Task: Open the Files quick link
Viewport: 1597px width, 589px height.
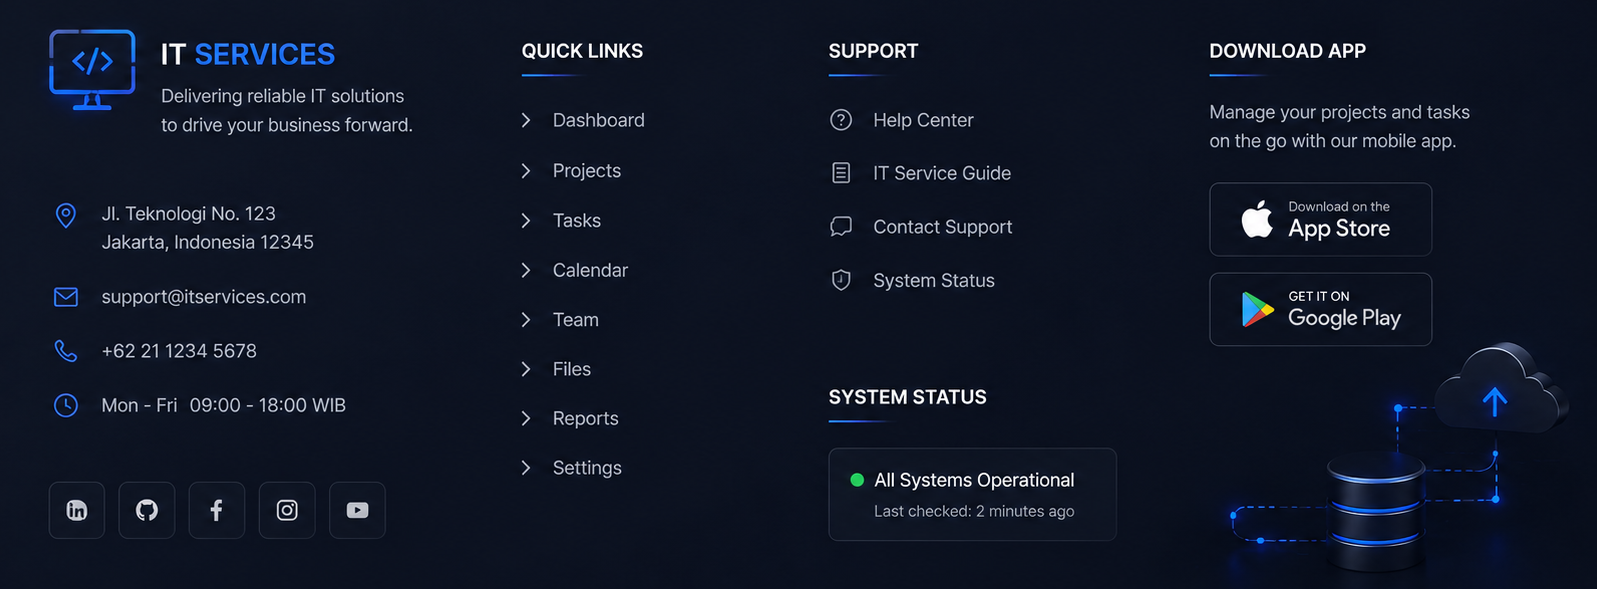Action: [572, 369]
